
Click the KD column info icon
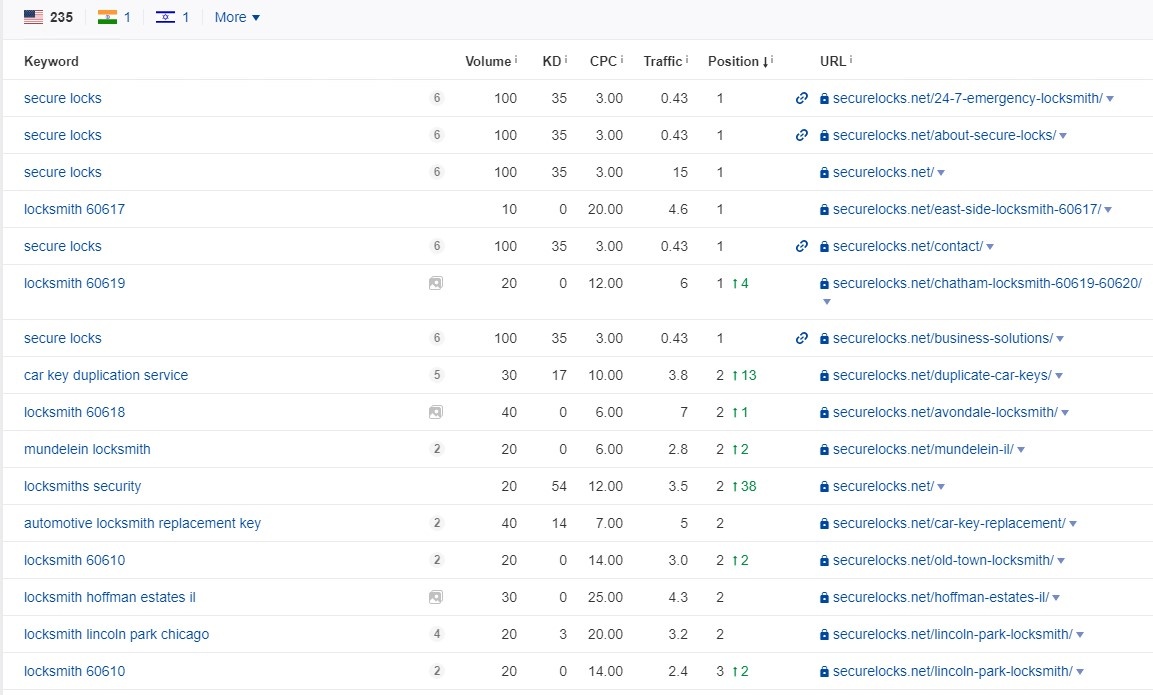[565, 57]
